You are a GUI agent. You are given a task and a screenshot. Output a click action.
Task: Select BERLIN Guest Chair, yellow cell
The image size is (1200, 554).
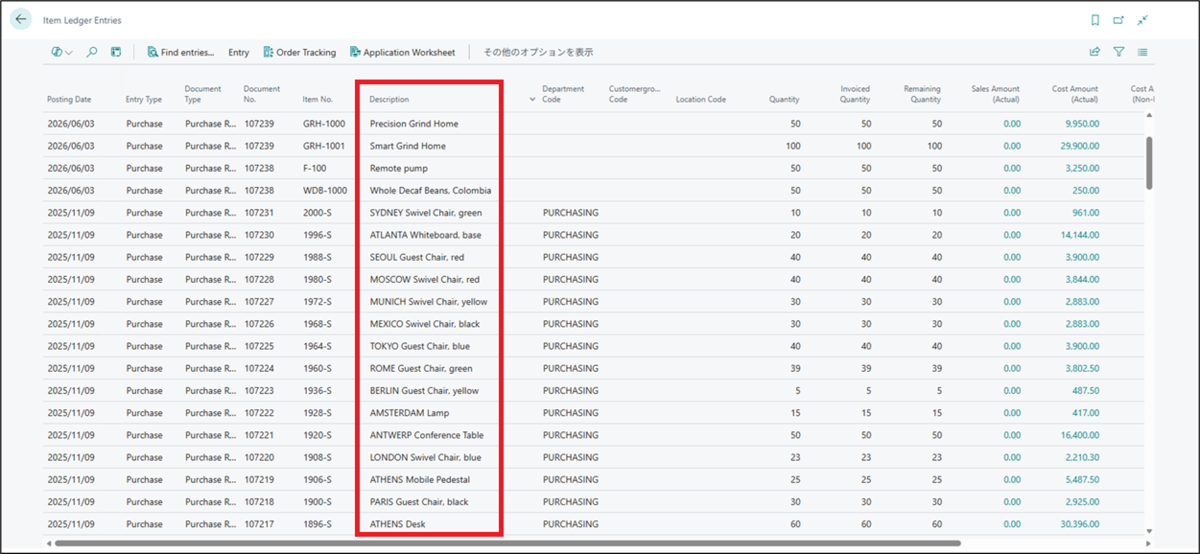[424, 390]
